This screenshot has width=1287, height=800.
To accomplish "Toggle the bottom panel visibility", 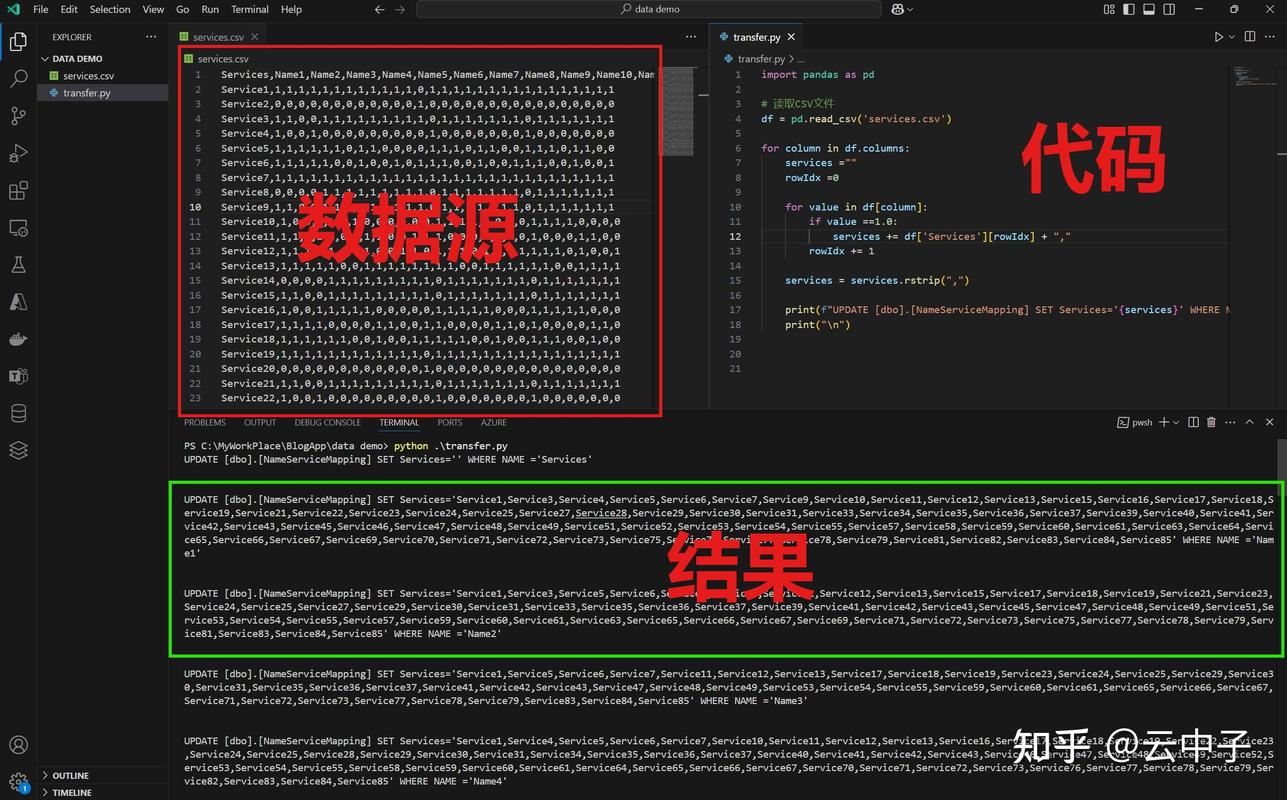I will tap(1148, 9).
